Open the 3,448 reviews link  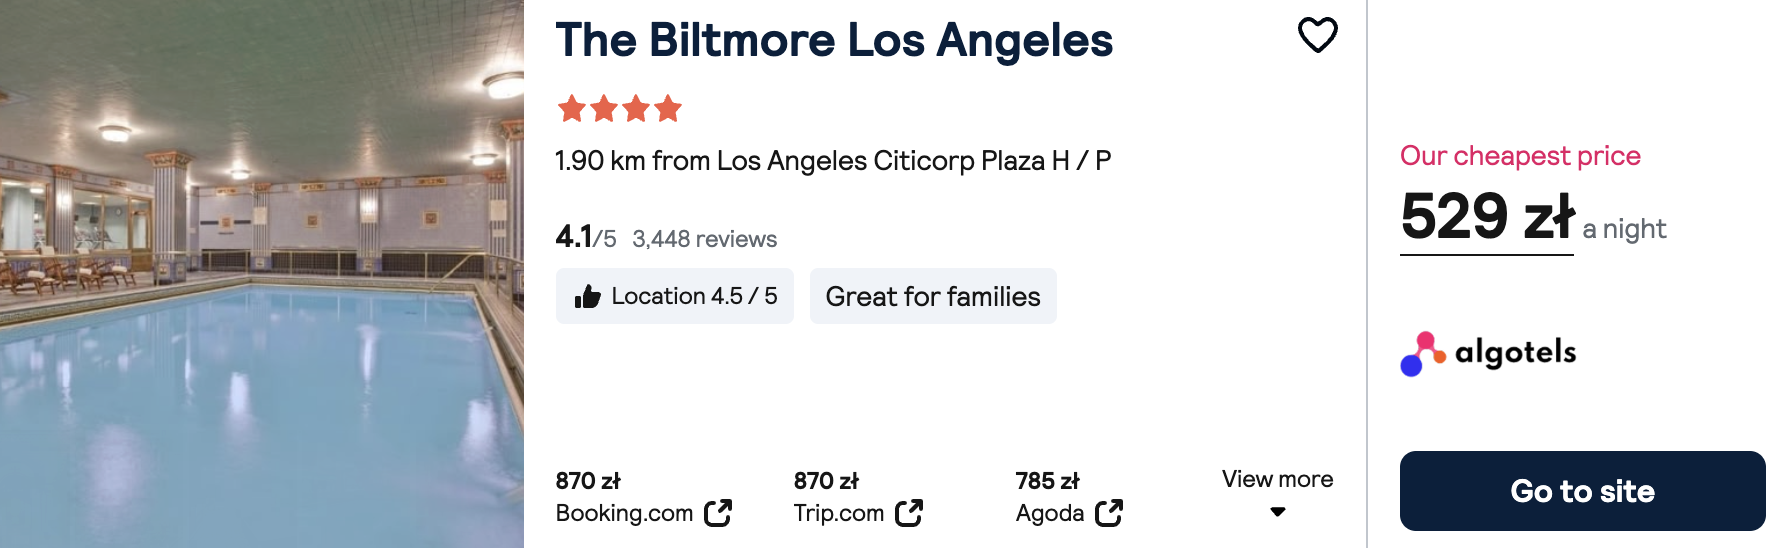click(x=704, y=239)
